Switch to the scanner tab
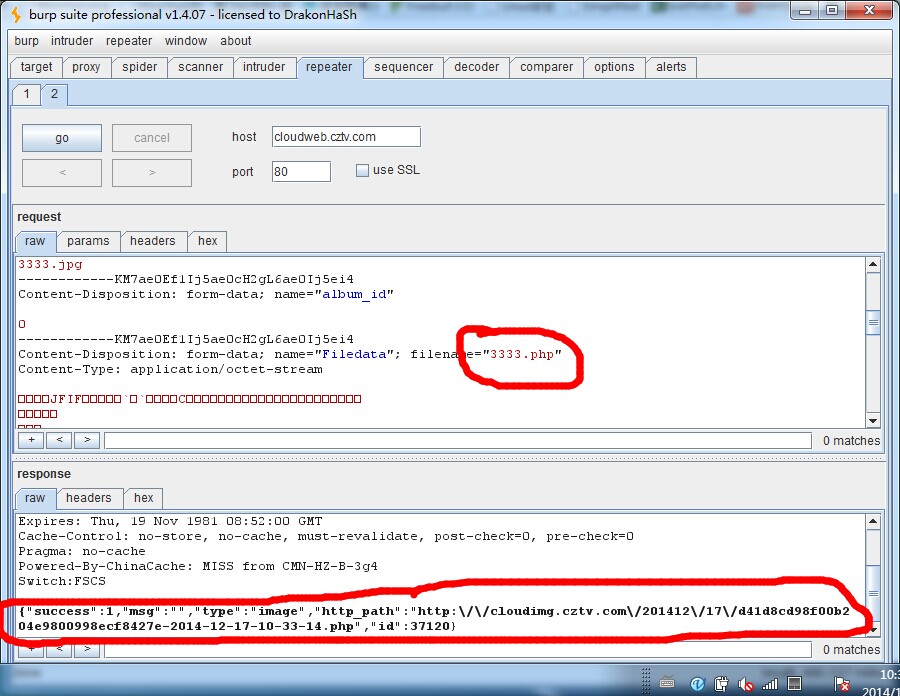Viewport: 900px width, 696px height. point(200,67)
